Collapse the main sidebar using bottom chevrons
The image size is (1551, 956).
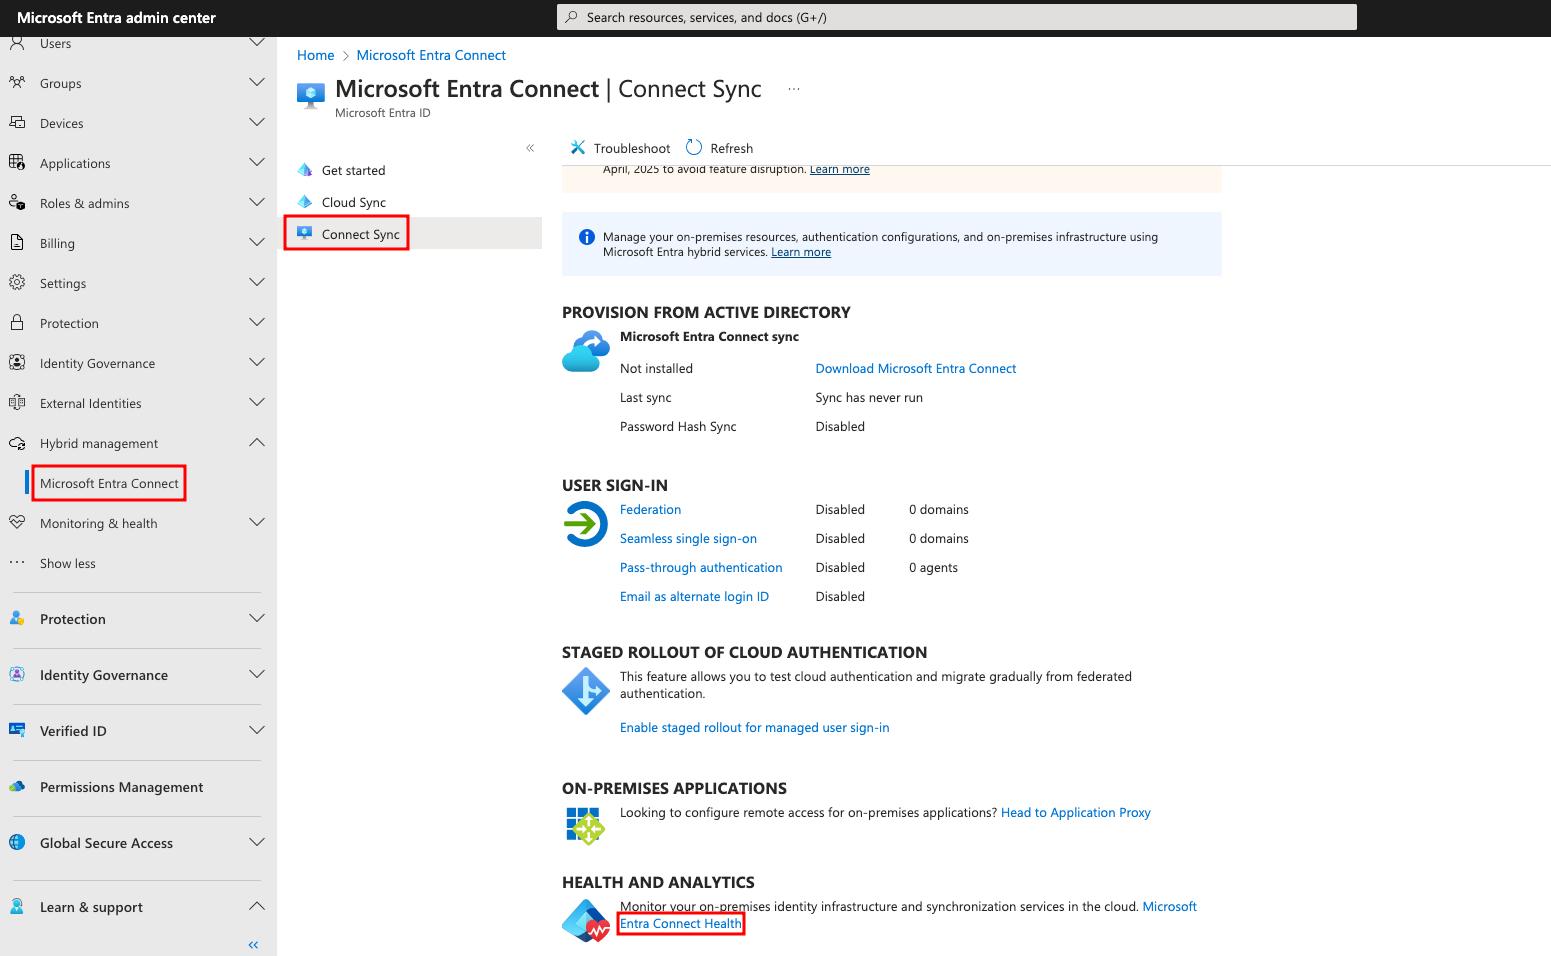(x=253, y=944)
